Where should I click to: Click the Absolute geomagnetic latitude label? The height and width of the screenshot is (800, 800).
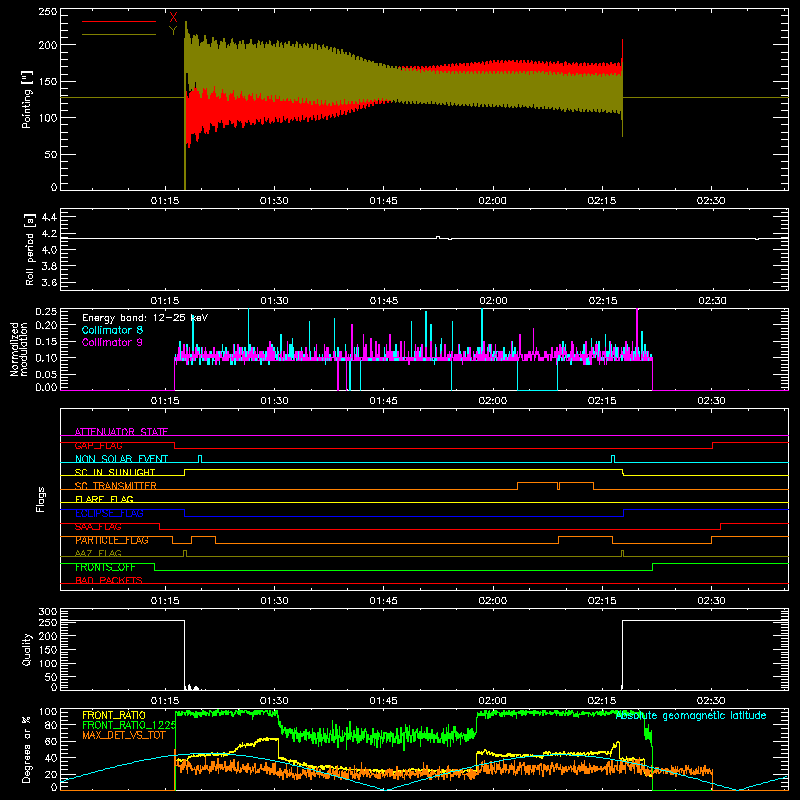691,716
